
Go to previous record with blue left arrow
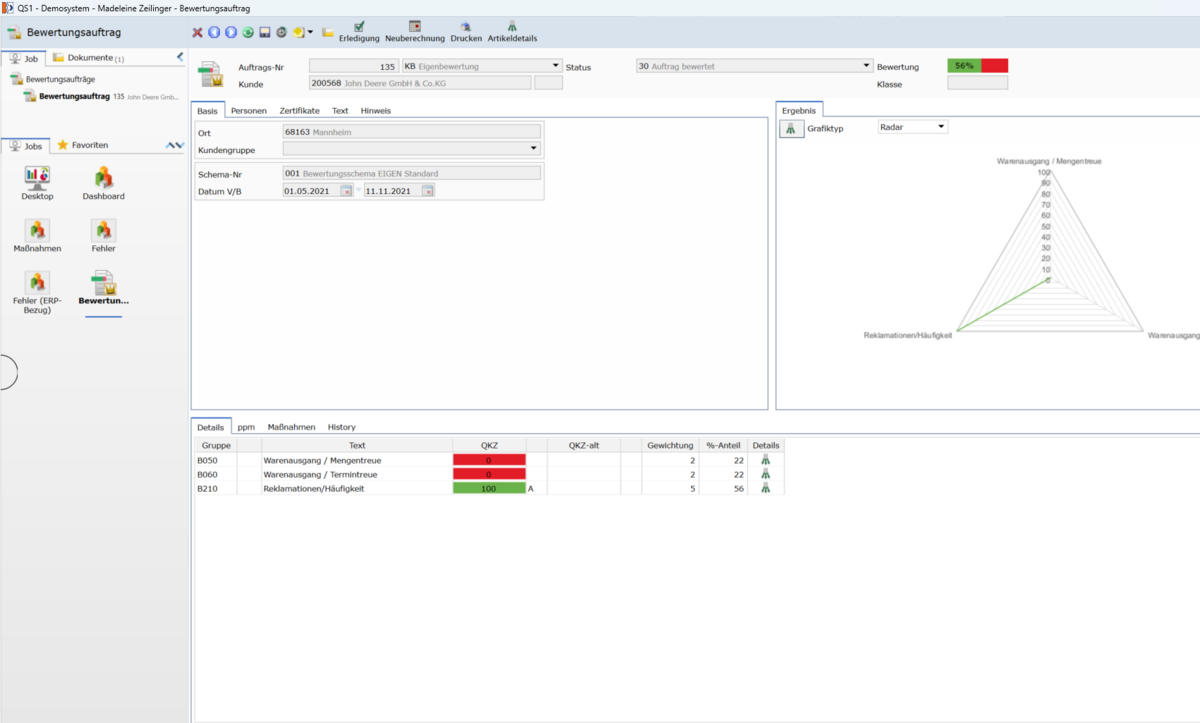(214, 32)
